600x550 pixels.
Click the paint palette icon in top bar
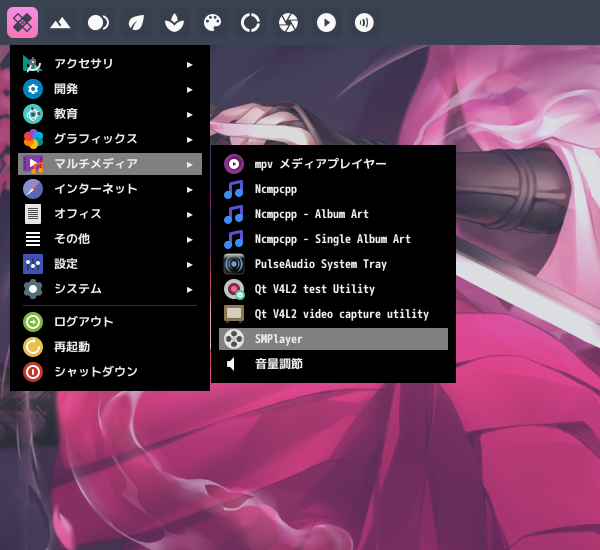click(212, 23)
